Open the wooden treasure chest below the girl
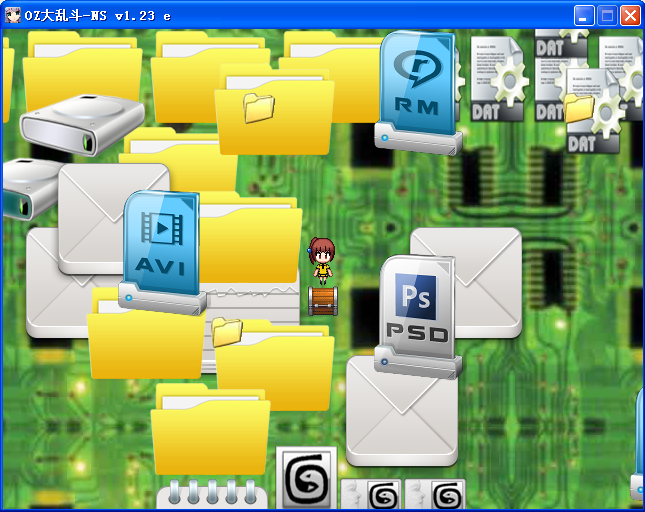The width and height of the screenshot is (645, 512). tap(323, 301)
